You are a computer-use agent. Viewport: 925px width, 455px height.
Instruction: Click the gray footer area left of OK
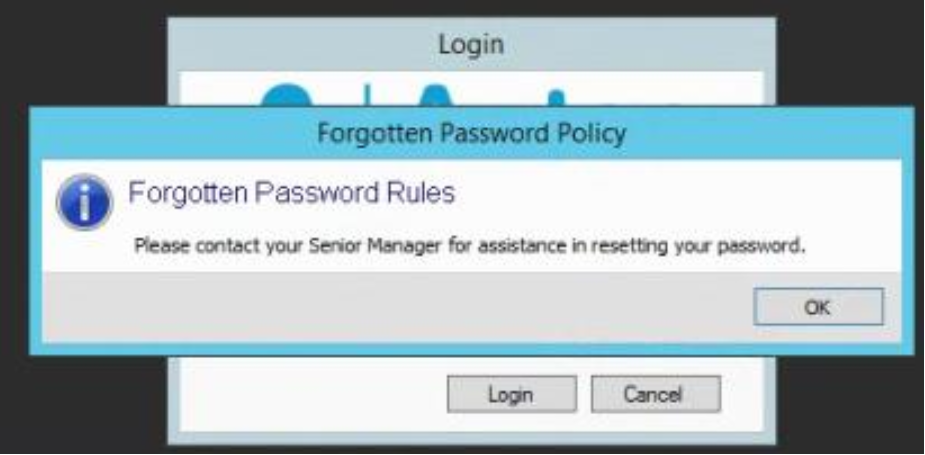click(x=397, y=307)
